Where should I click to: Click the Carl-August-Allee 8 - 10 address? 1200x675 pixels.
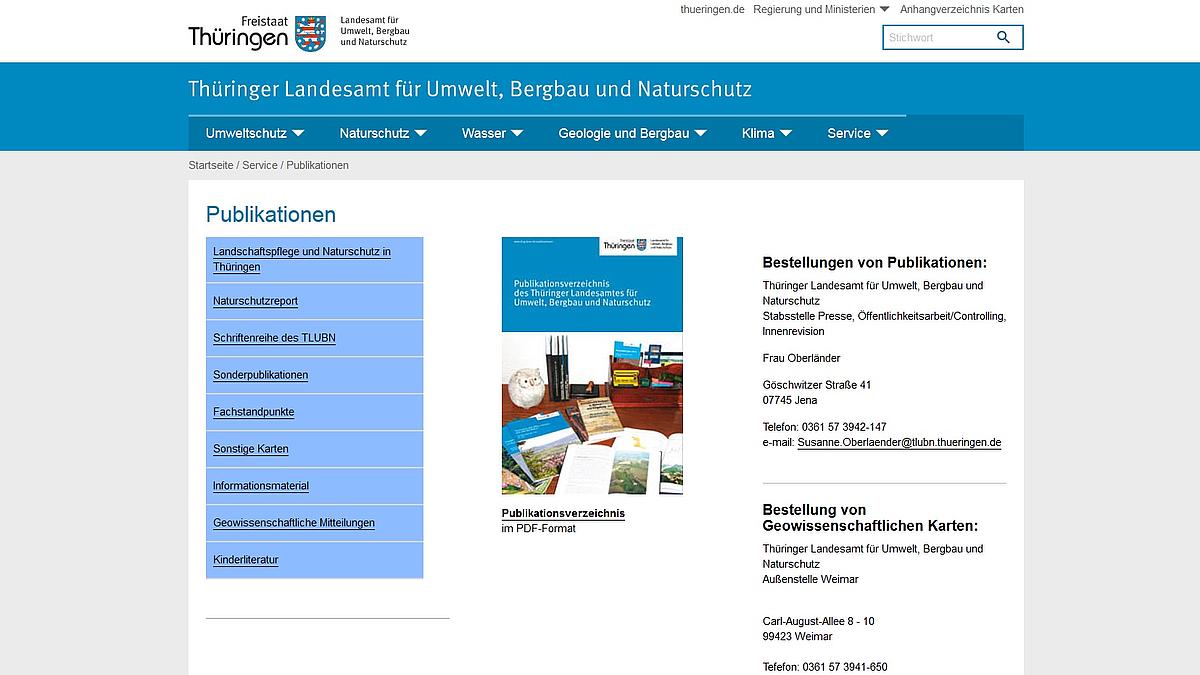(x=818, y=621)
